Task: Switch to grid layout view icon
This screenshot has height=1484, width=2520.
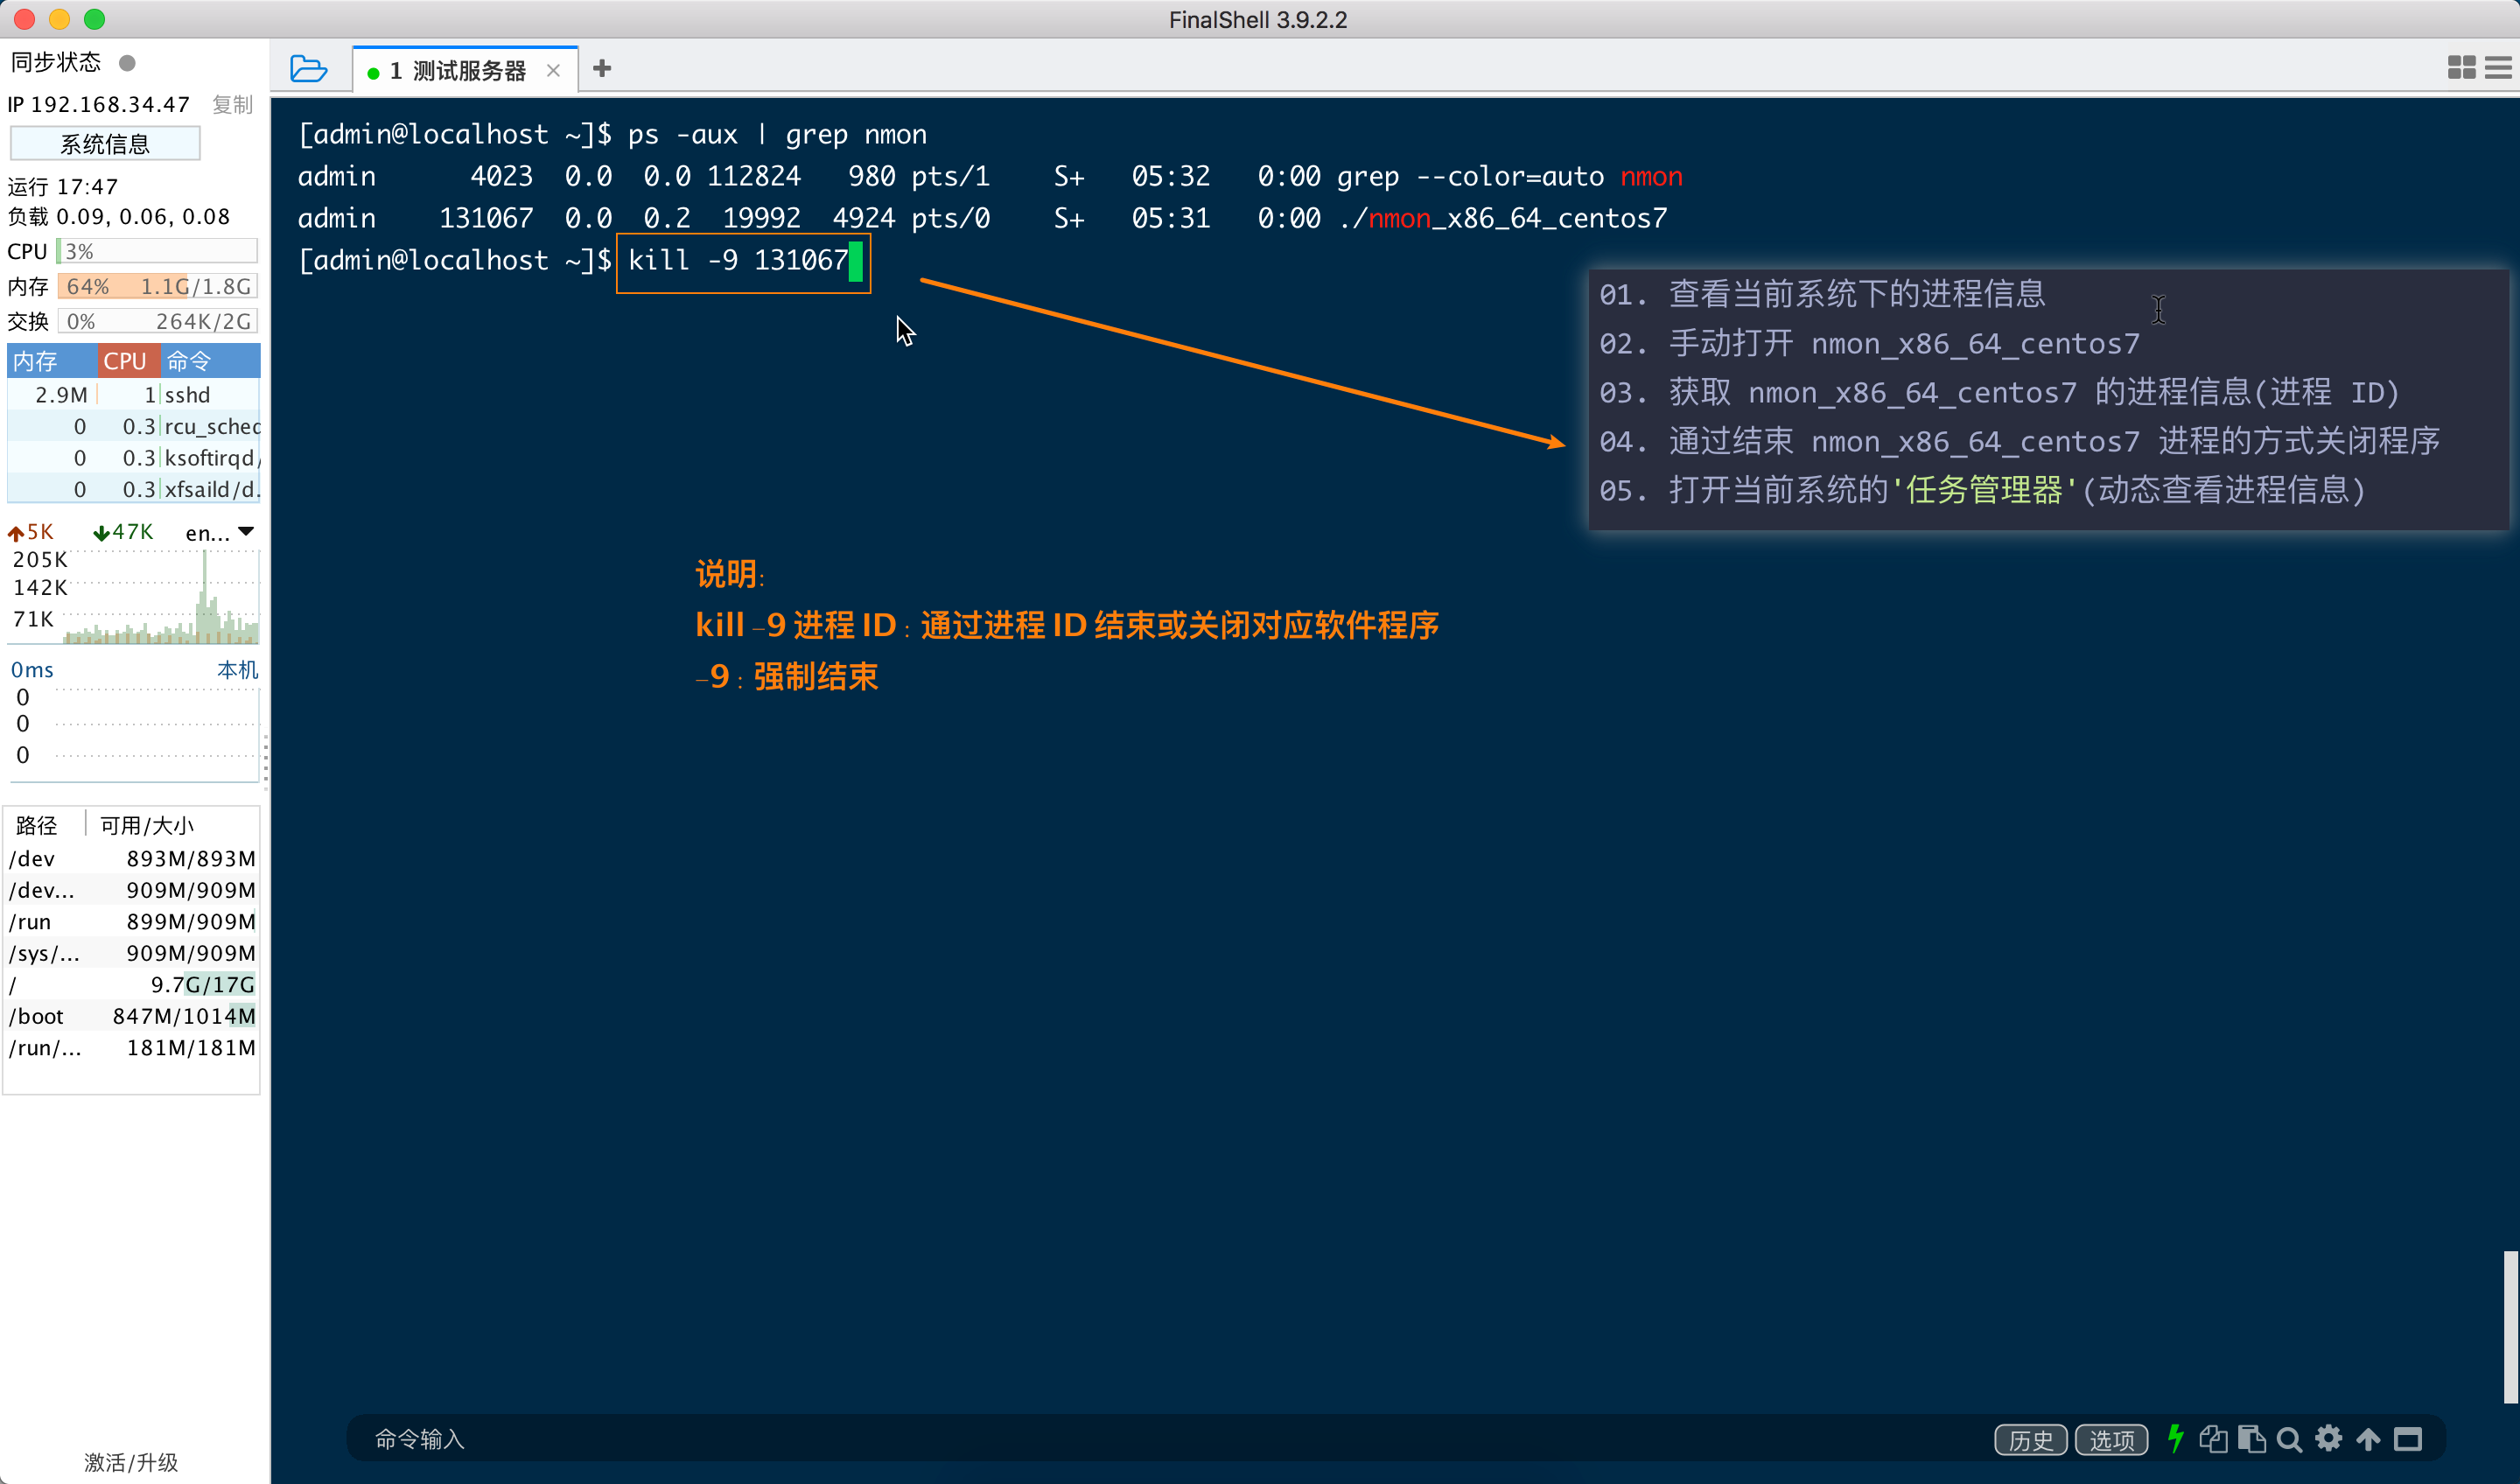Action: point(2461,68)
